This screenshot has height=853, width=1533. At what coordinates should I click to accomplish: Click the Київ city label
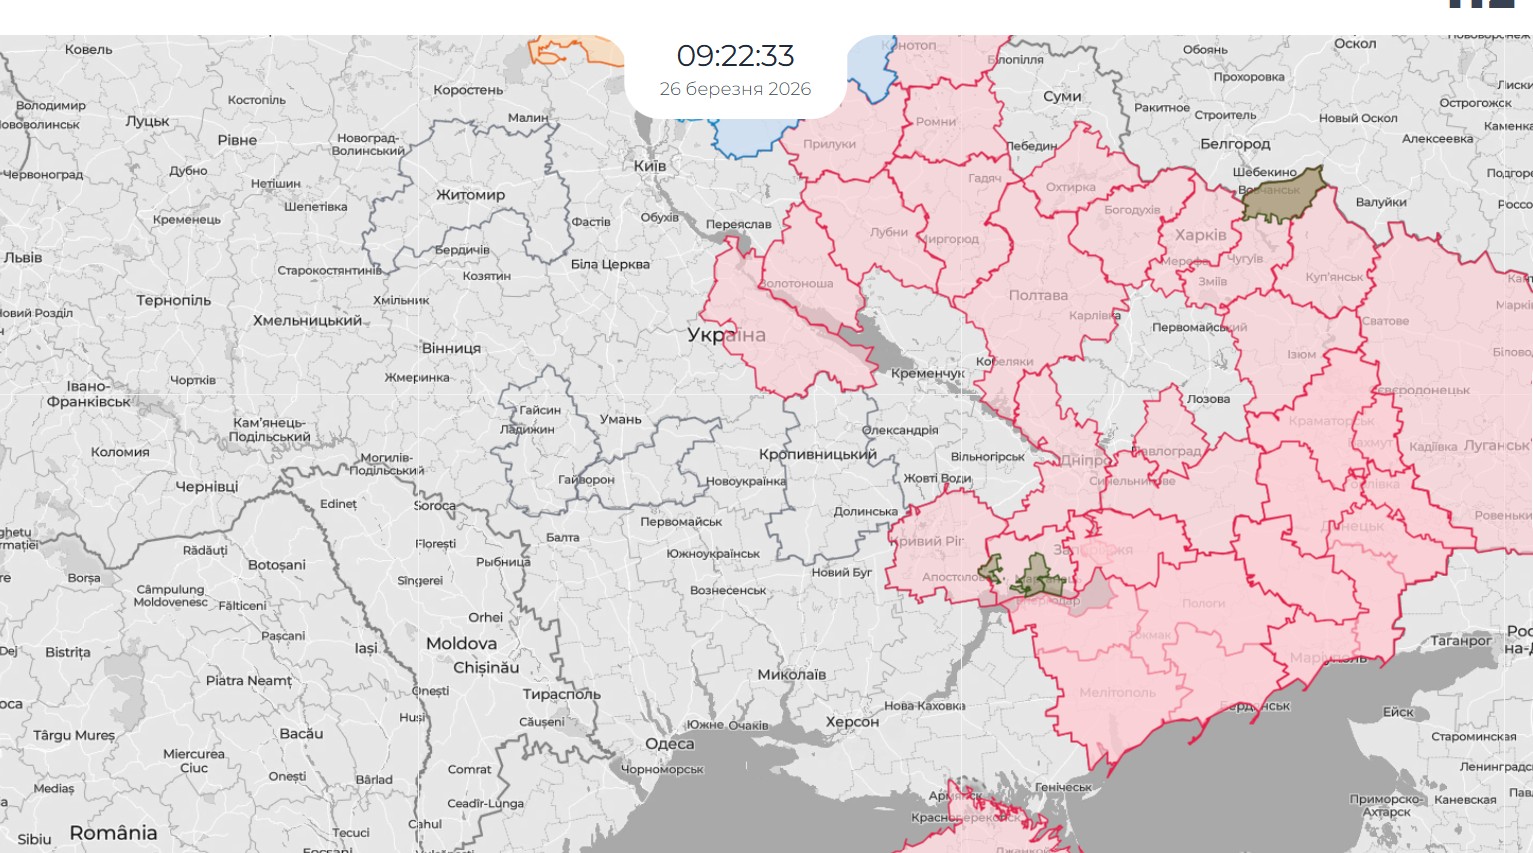tap(650, 165)
